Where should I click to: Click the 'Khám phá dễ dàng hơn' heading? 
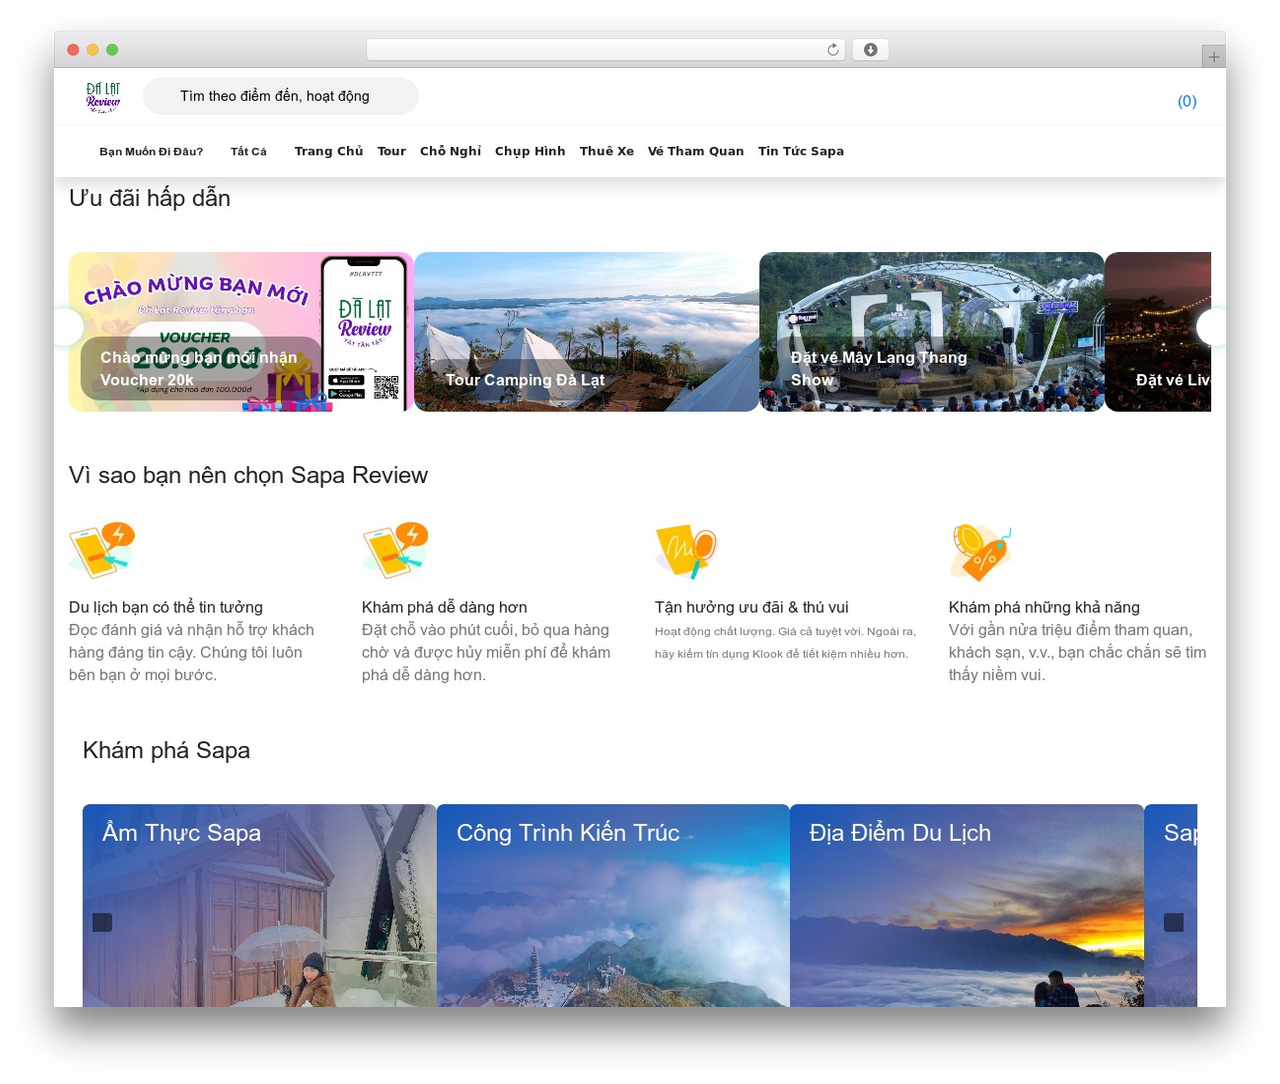pyautogui.click(x=445, y=607)
